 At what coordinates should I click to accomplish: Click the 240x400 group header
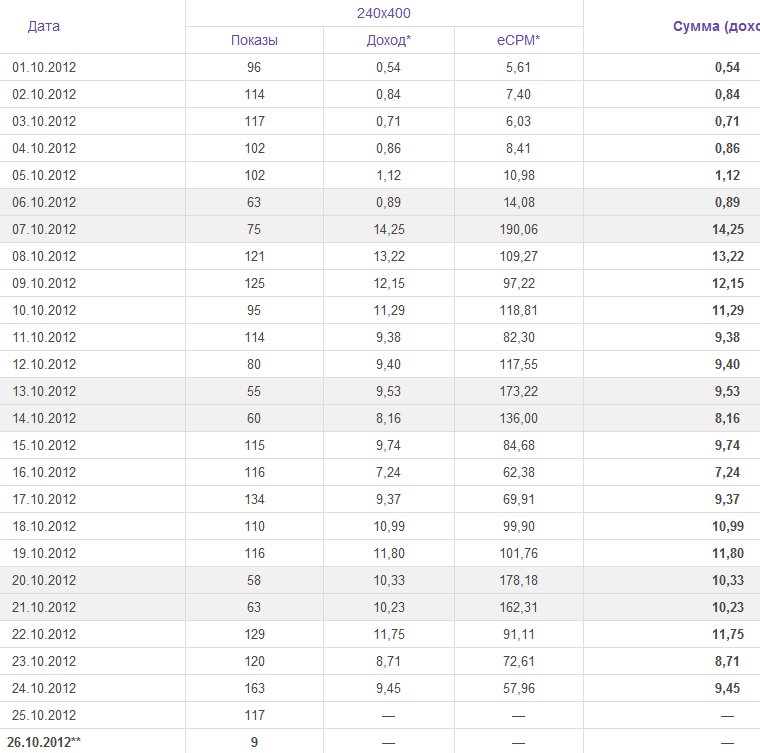[384, 13]
